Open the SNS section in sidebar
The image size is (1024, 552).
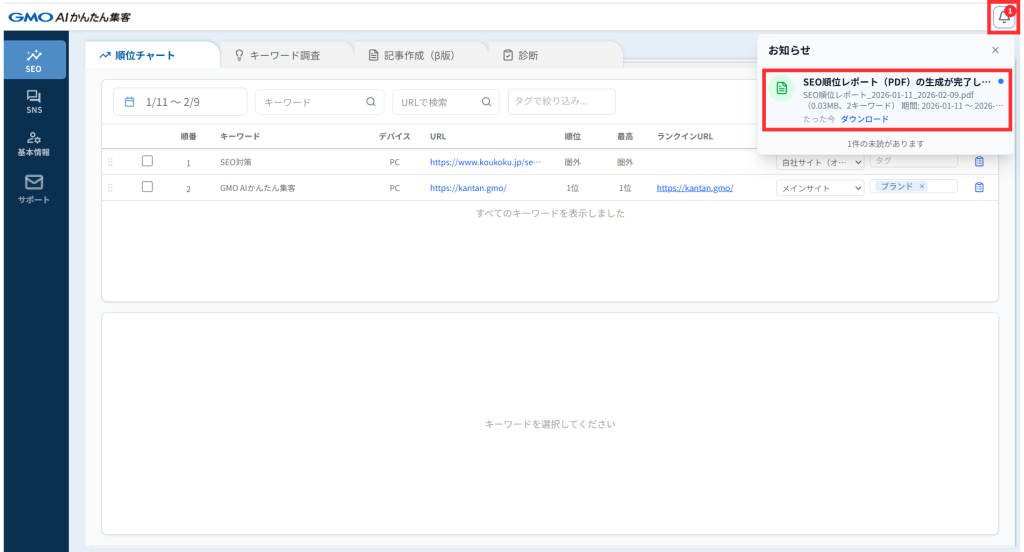(x=34, y=101)
